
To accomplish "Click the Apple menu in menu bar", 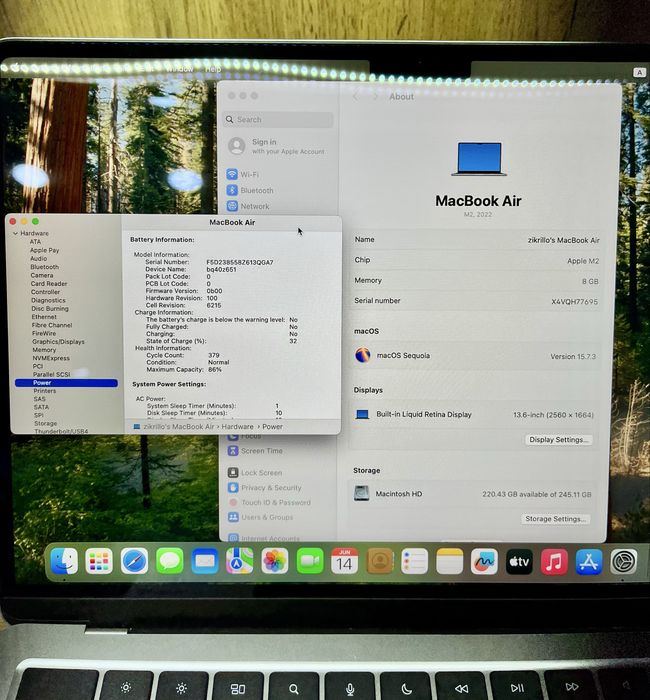I will 15,68.
